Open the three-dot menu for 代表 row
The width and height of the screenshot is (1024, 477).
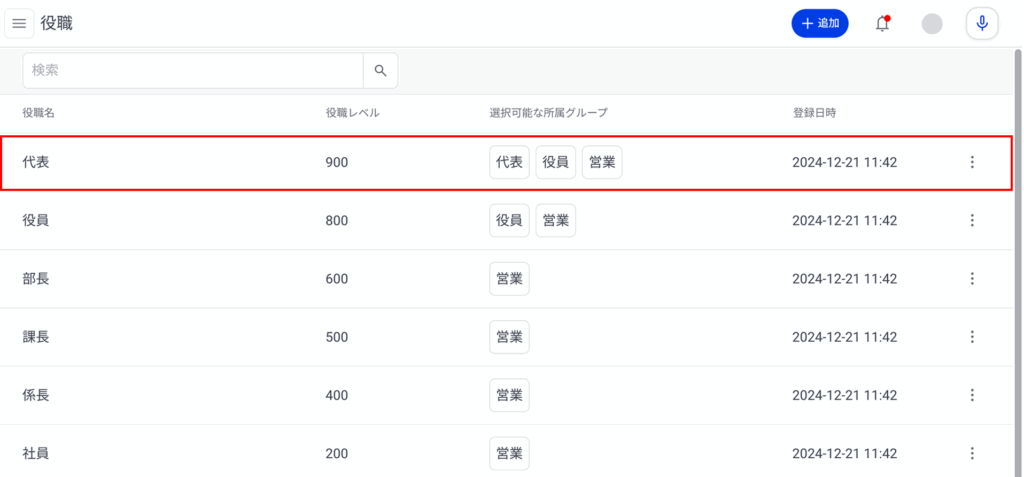pyautogui.click(x=972, y=162)
